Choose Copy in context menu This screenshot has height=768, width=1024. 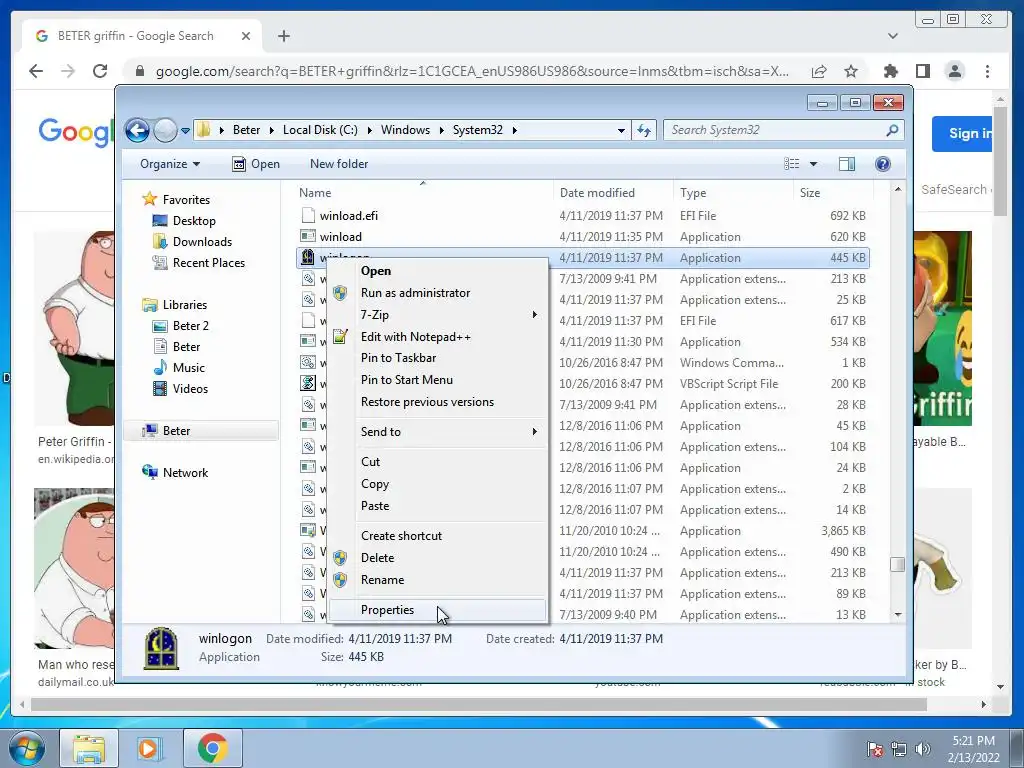point(375,484)
